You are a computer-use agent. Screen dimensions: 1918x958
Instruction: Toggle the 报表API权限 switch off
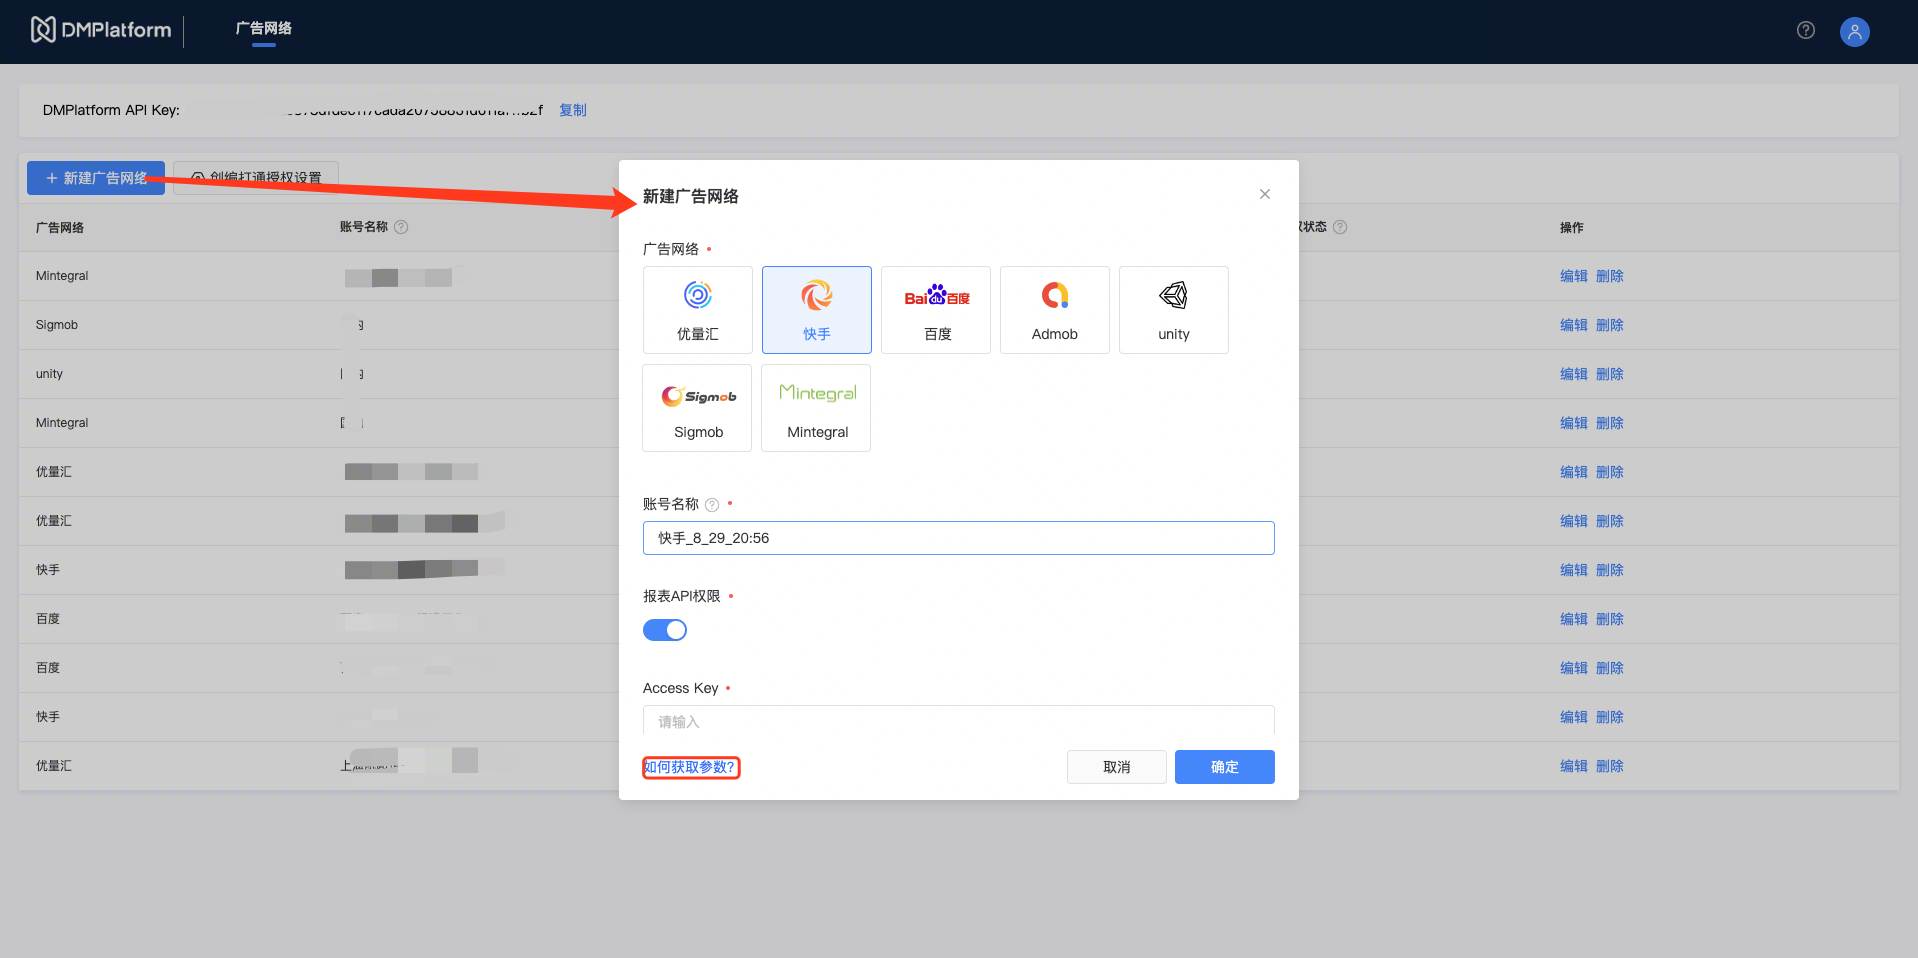[665, 630]
